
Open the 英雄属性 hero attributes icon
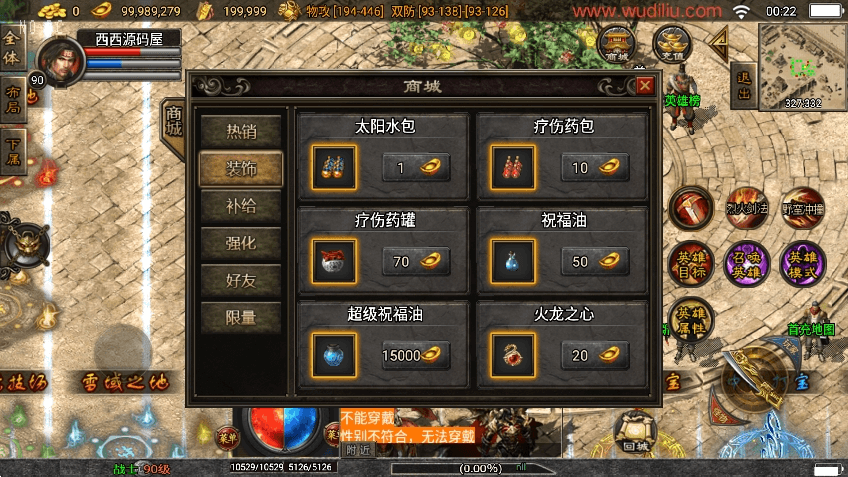[691, 320]
